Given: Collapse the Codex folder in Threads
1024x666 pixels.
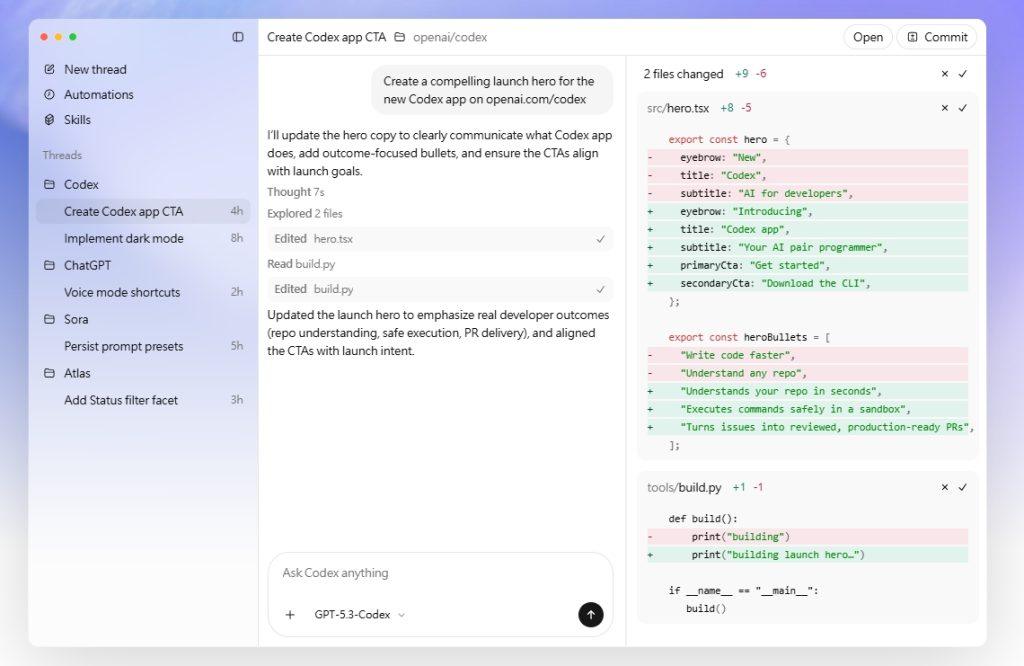Looking at the screenshot, I should [x=50, y=185].
